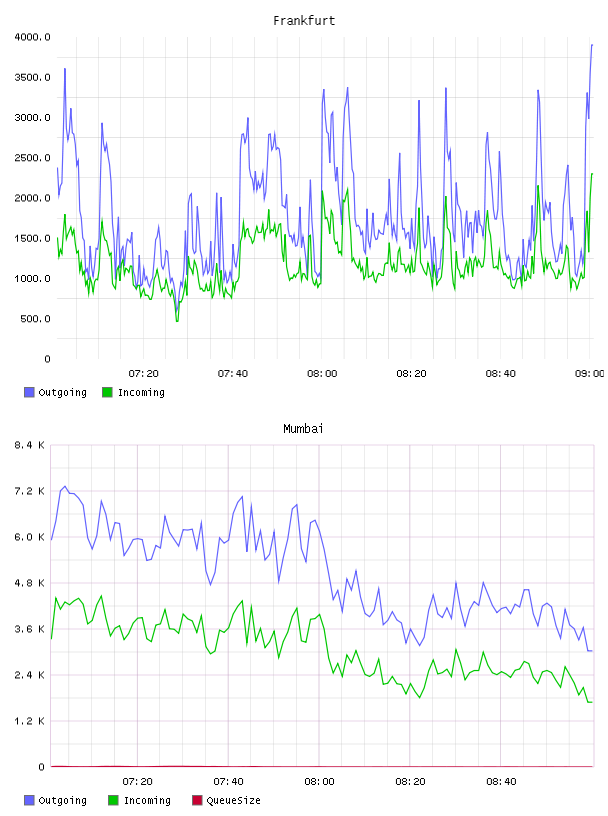Screen dimensions: 608x816
Task: Select the Incoming green swatch in Mumbai legend
Action: coord(113,800)
